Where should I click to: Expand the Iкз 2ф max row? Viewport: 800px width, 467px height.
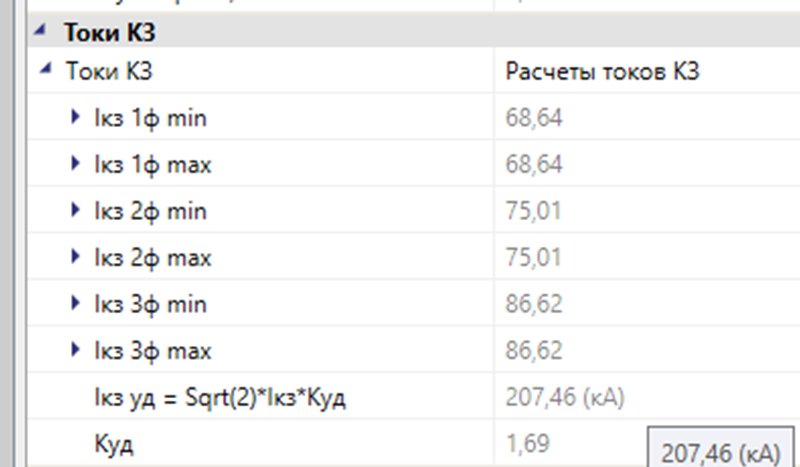click(75, 258)
